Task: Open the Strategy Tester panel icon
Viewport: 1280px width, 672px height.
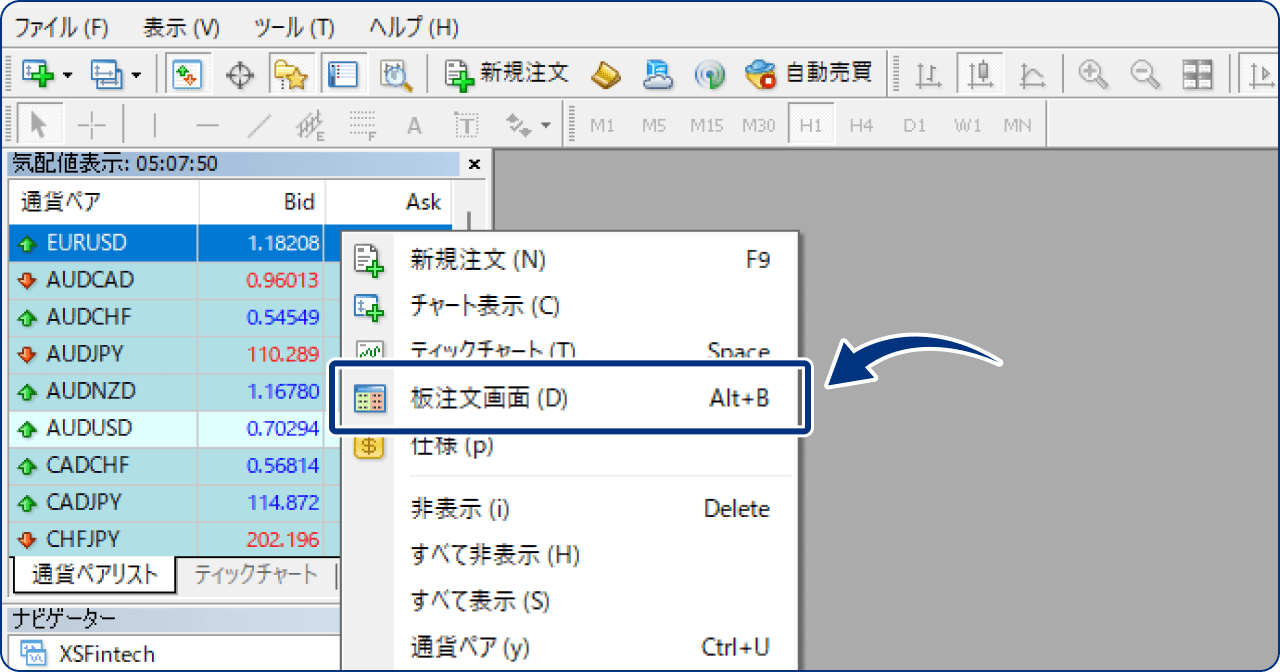Action: (395, 73)
